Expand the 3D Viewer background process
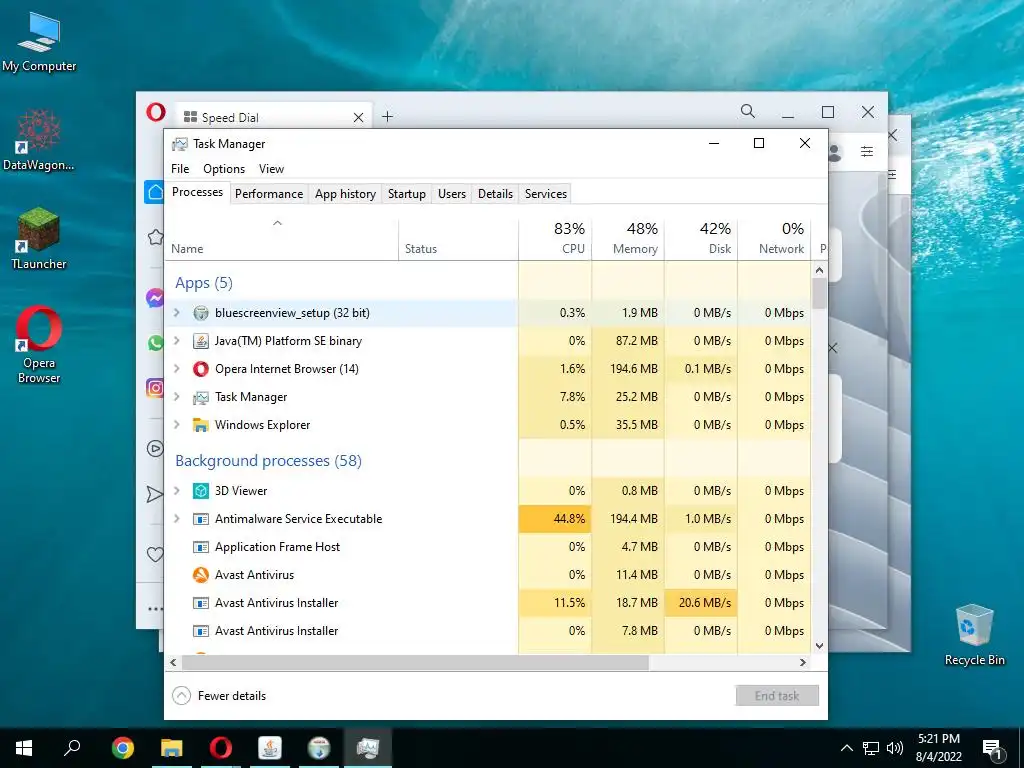Viewport: 1024px width, 768px height. click(176, 491)
